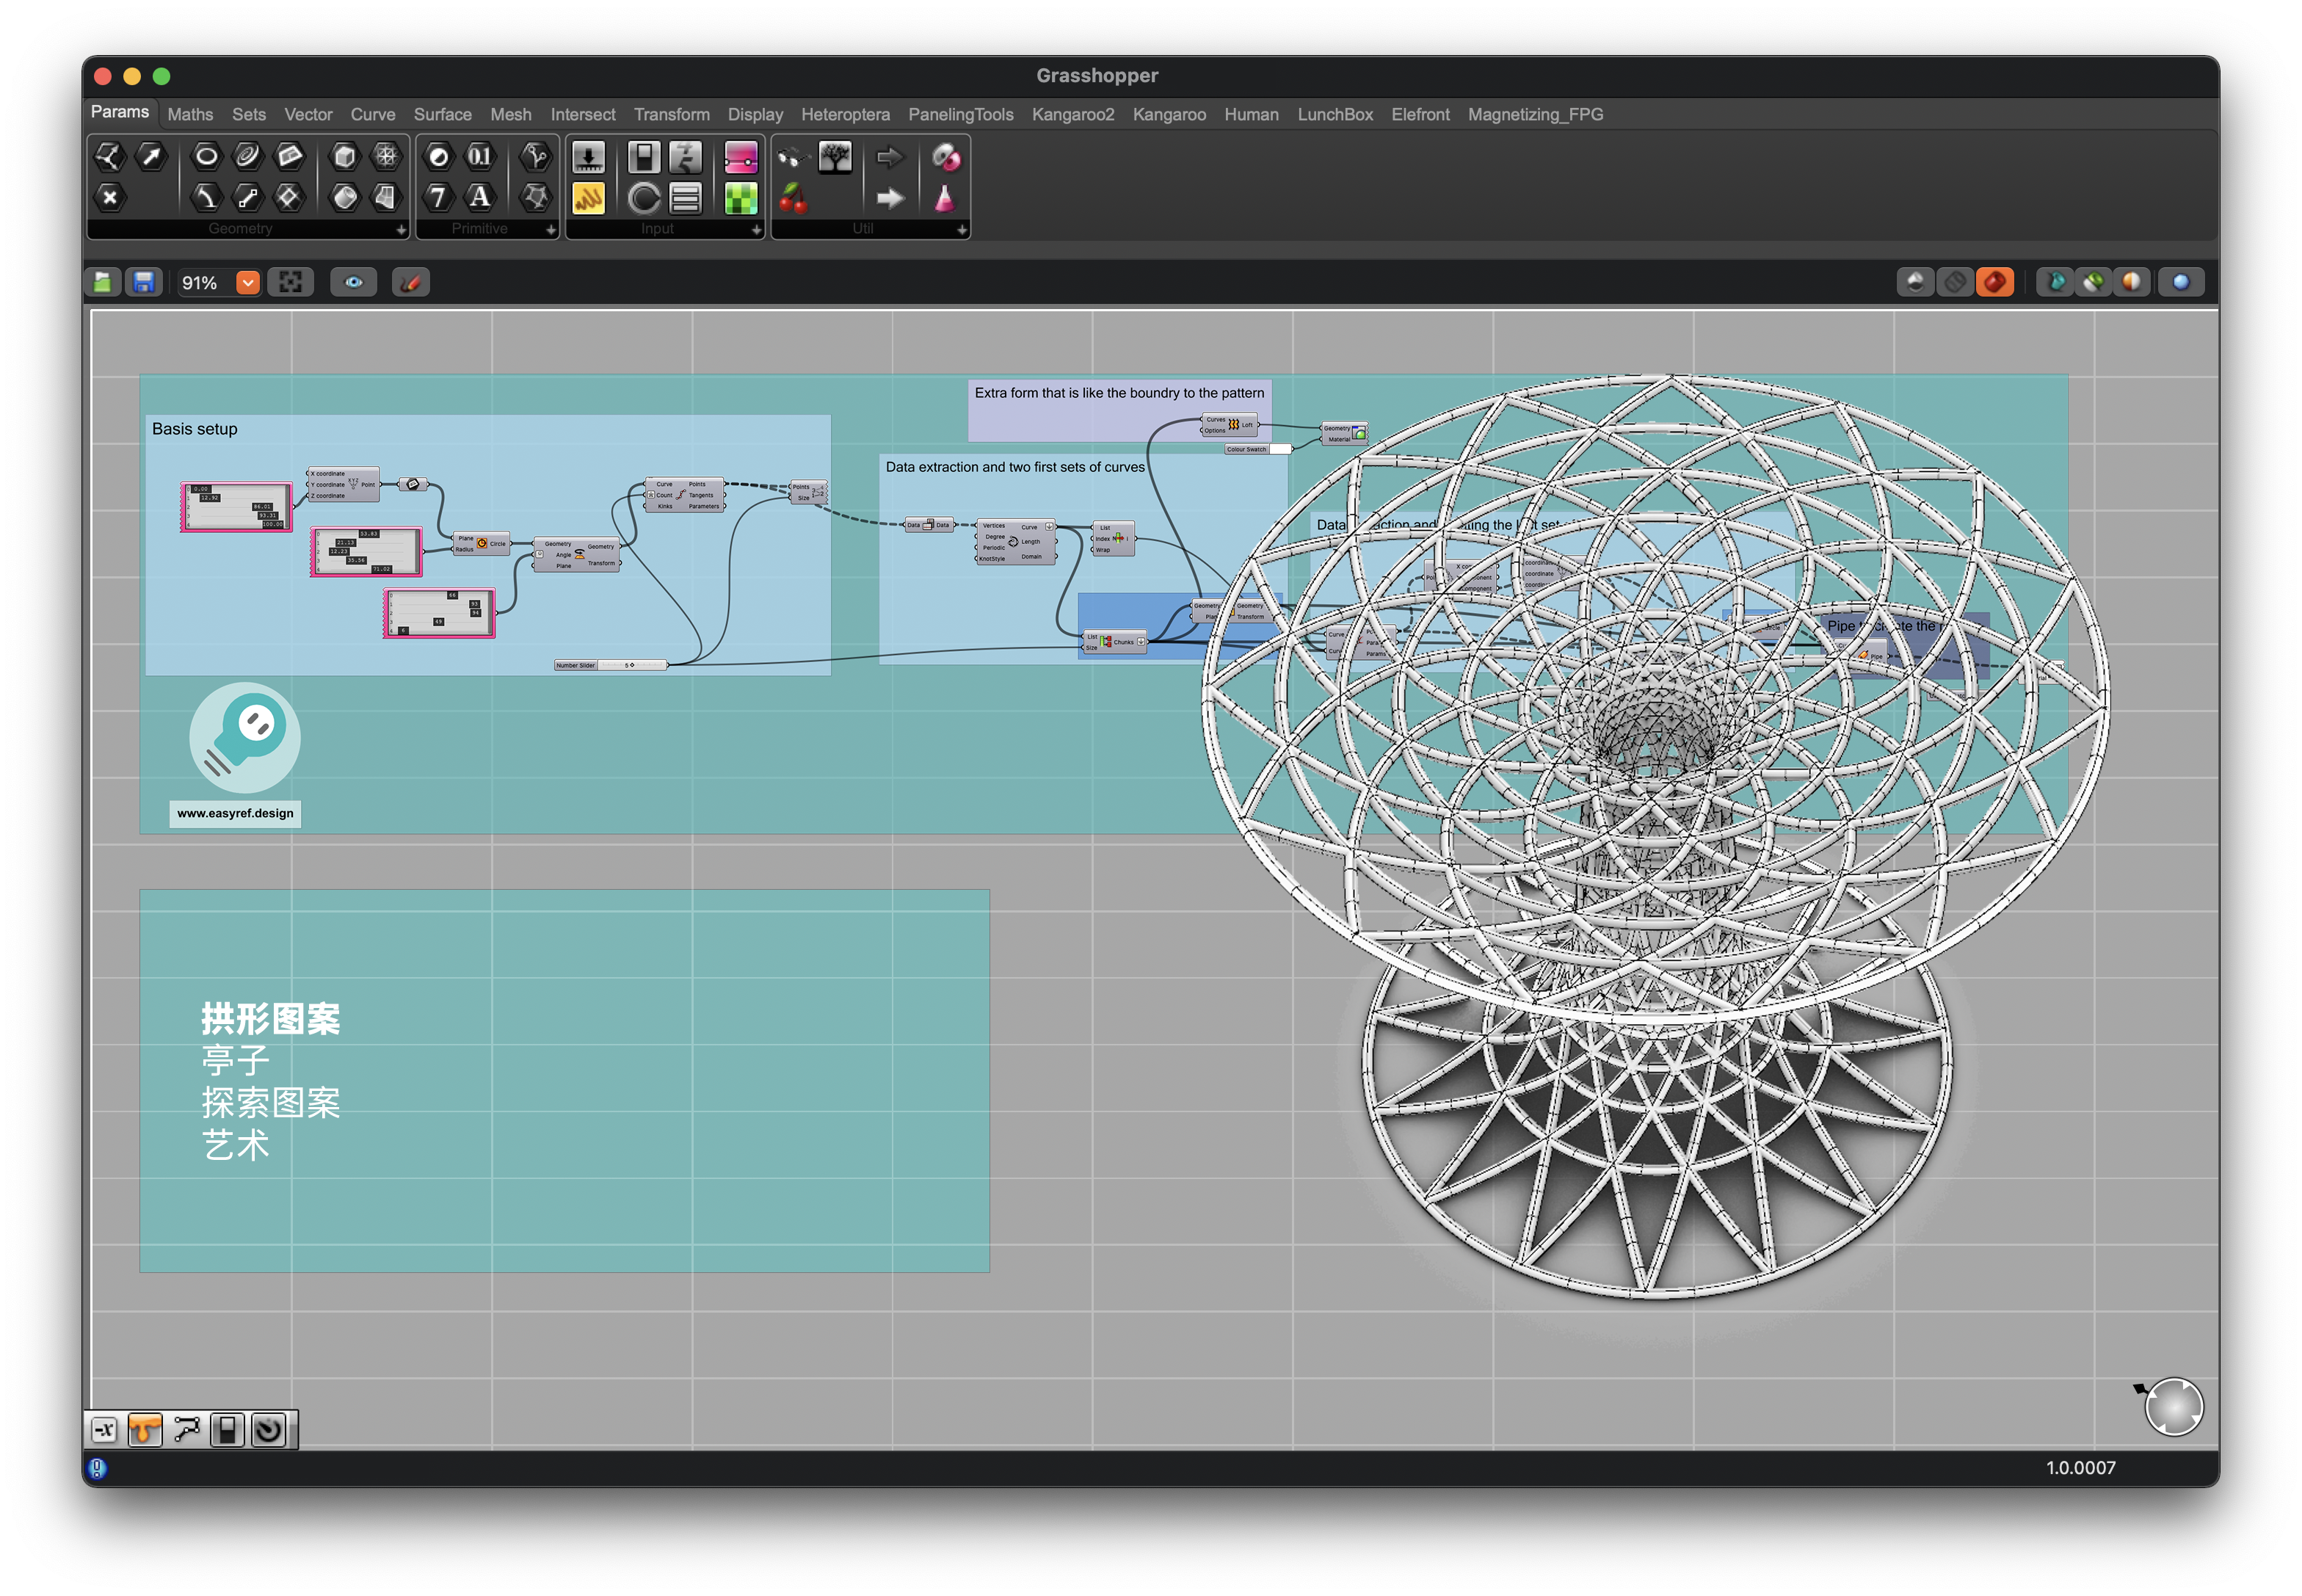The height and width of the screenshot is (1596, 2302).
Task: Click the Circle parameter icon
Action: 206,156
